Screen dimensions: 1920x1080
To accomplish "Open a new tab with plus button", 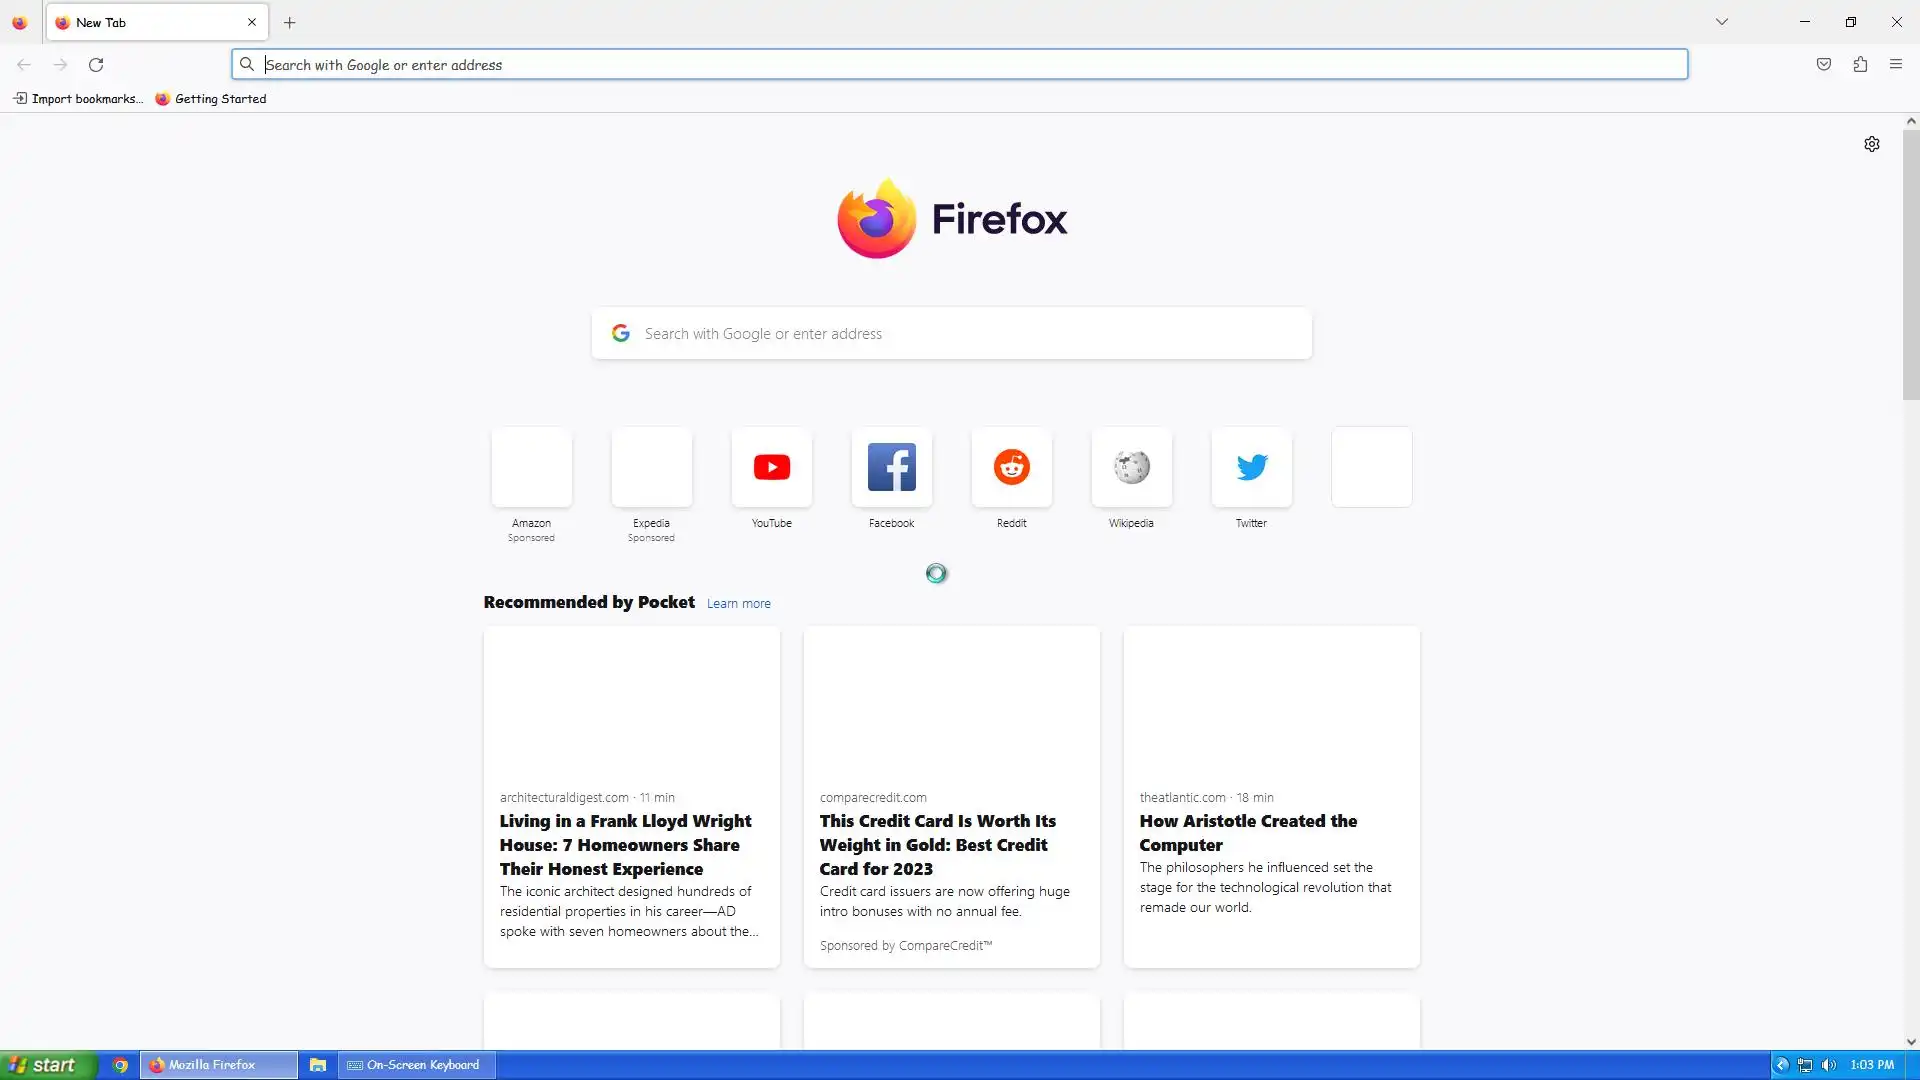I will click(x=290, y=22).
